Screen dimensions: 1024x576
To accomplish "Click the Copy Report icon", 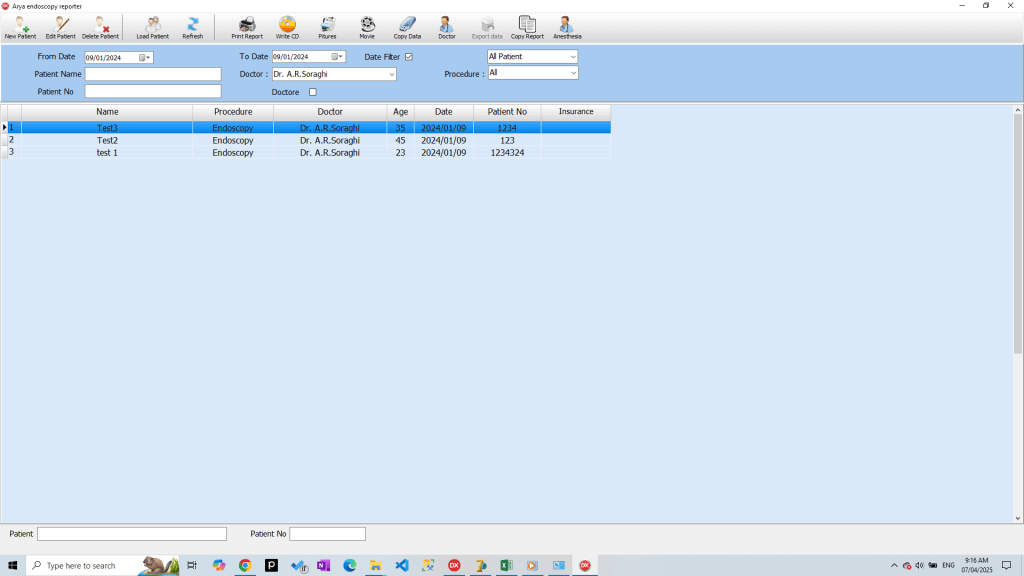I will coord(527,26).
